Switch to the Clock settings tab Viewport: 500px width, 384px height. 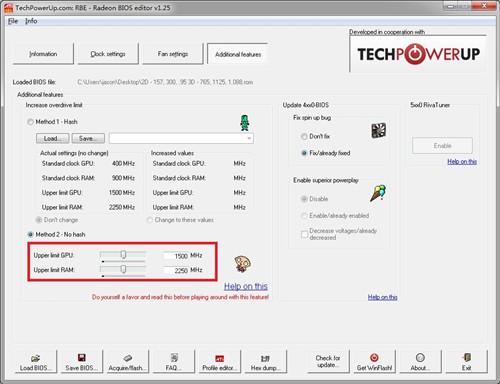tap(108, 54)
